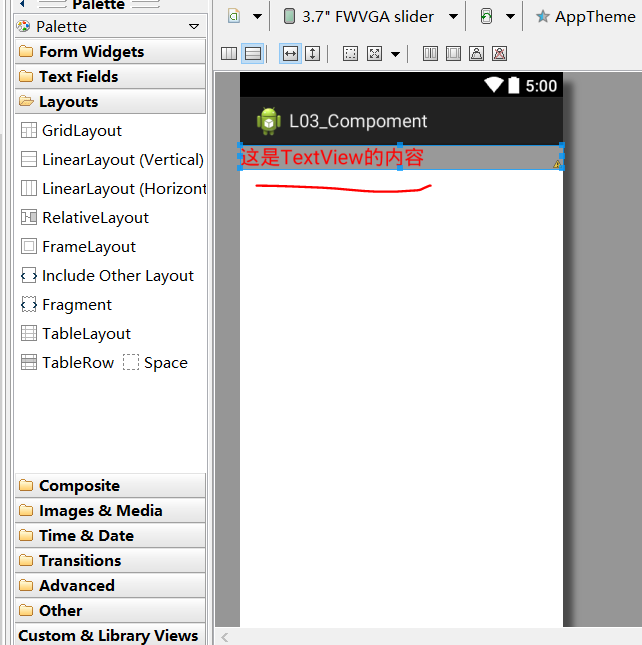The height and width of the screenshot is (645, 642).
Task: Expand the Images & Media category
Action: point(110,510)
